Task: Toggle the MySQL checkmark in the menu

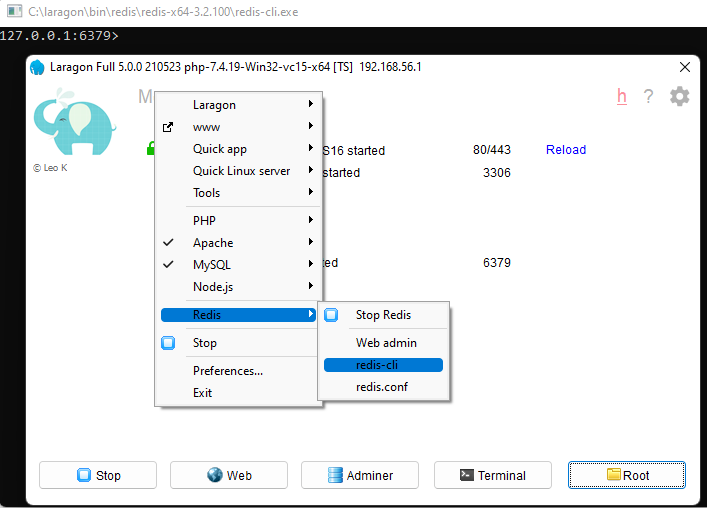Action: pos(168,264)
